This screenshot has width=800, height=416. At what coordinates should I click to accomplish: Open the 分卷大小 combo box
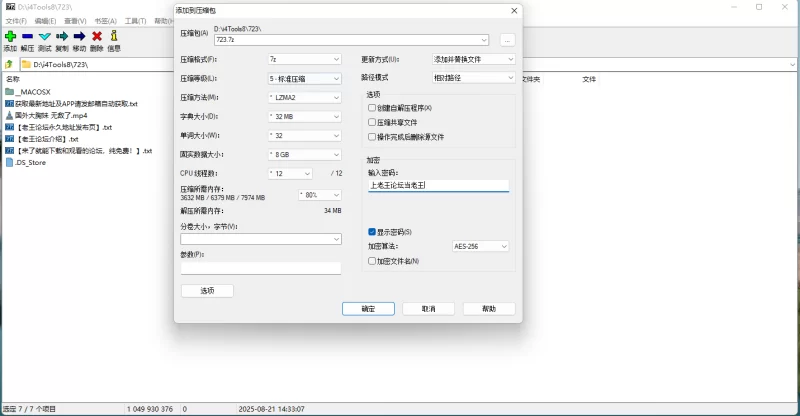tap(261, 239)
